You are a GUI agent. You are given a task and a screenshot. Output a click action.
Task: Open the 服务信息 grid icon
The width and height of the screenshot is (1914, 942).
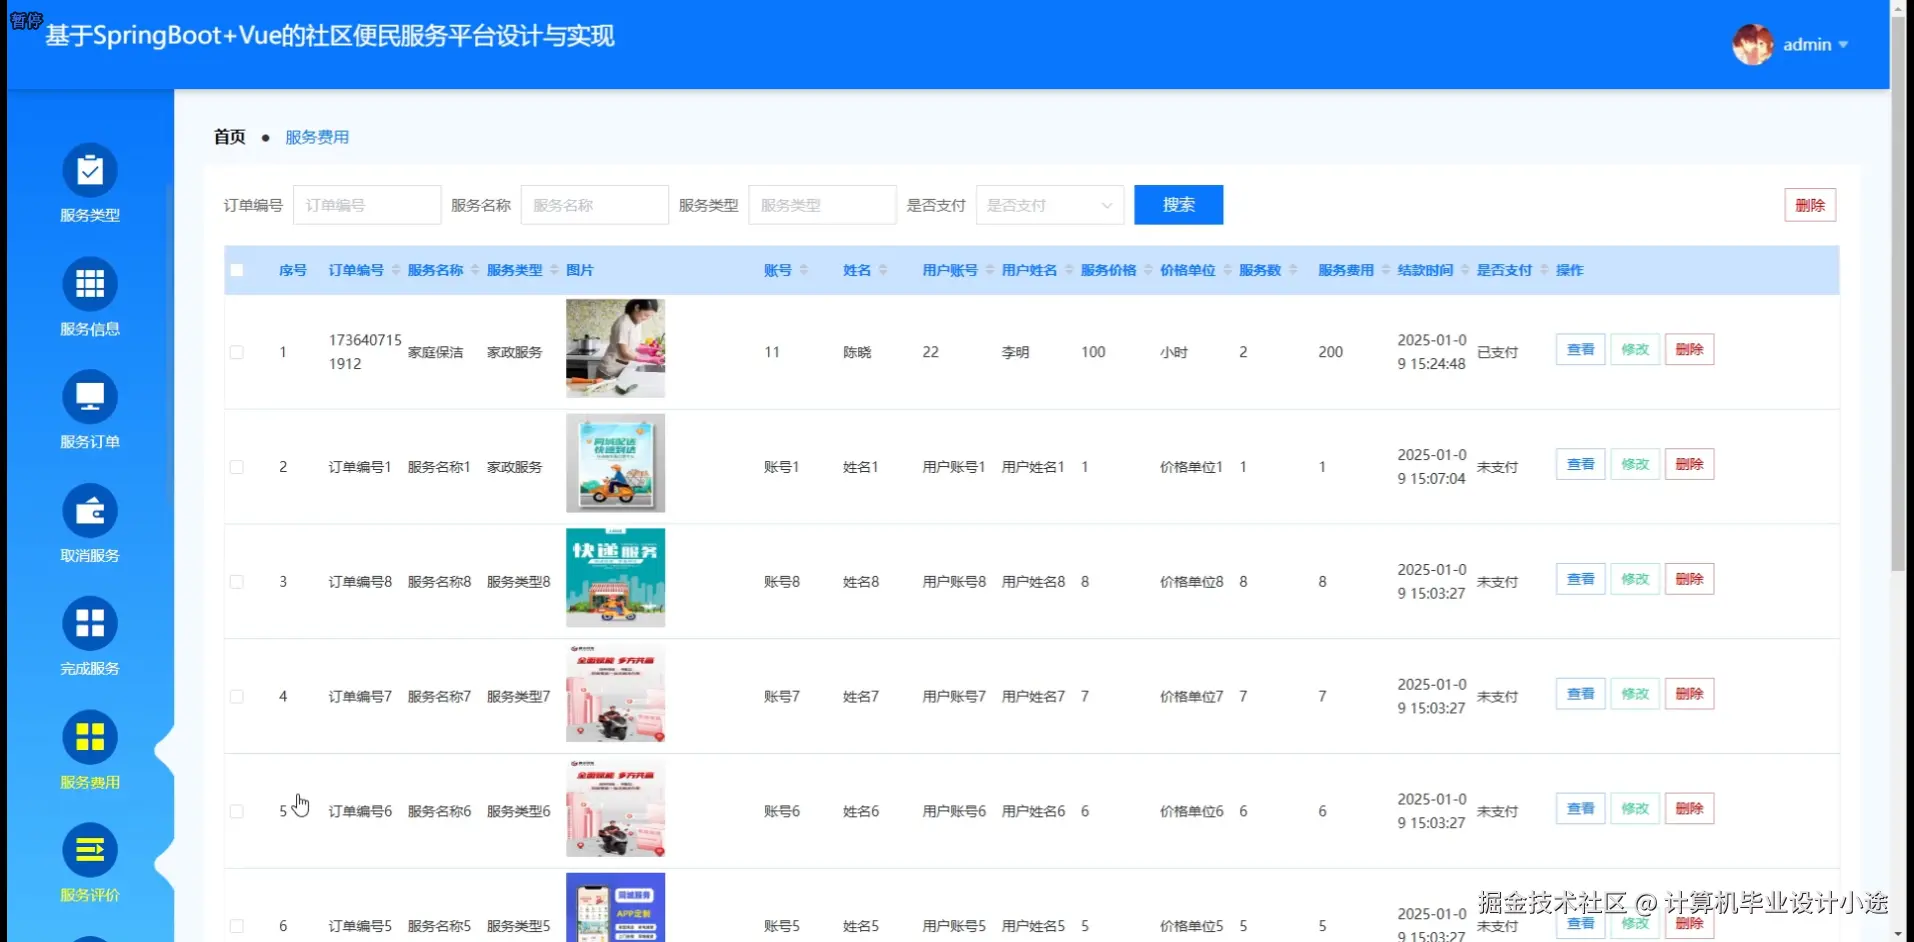90,284
